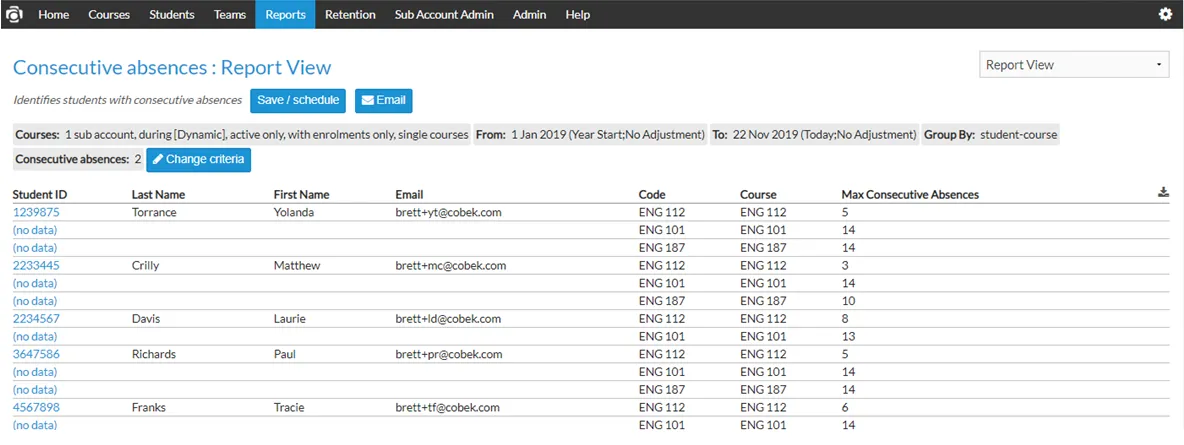This screenshot has height=445, width=1184.
Task: Select first name Laurie
Action: (x=289, y=319)
